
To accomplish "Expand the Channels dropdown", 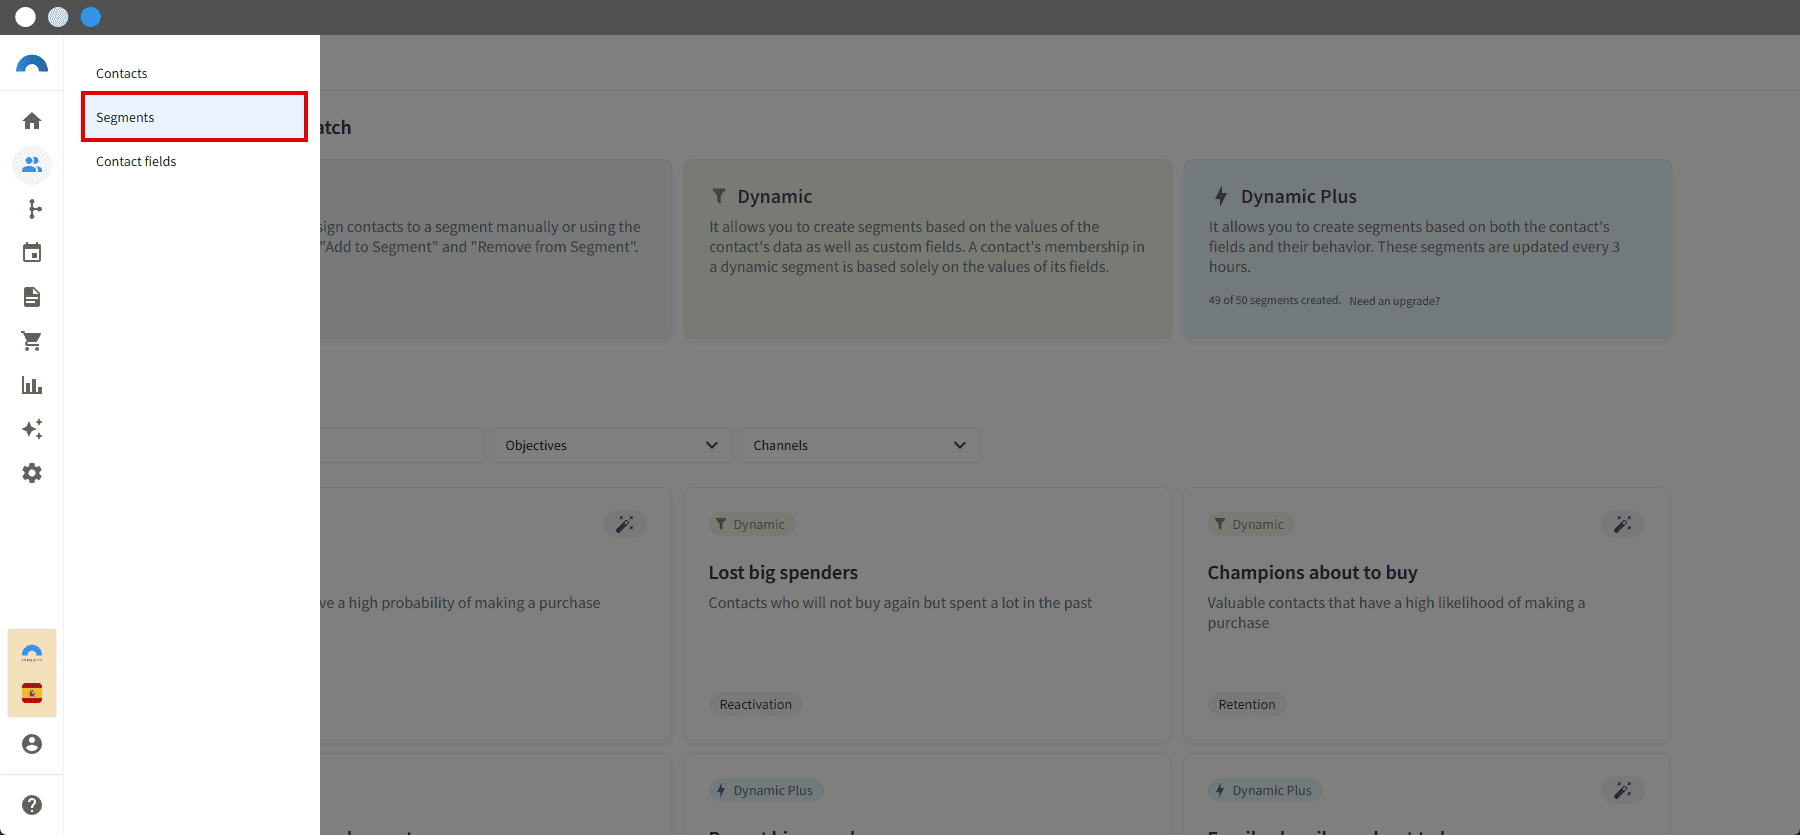I will [860, 445].
